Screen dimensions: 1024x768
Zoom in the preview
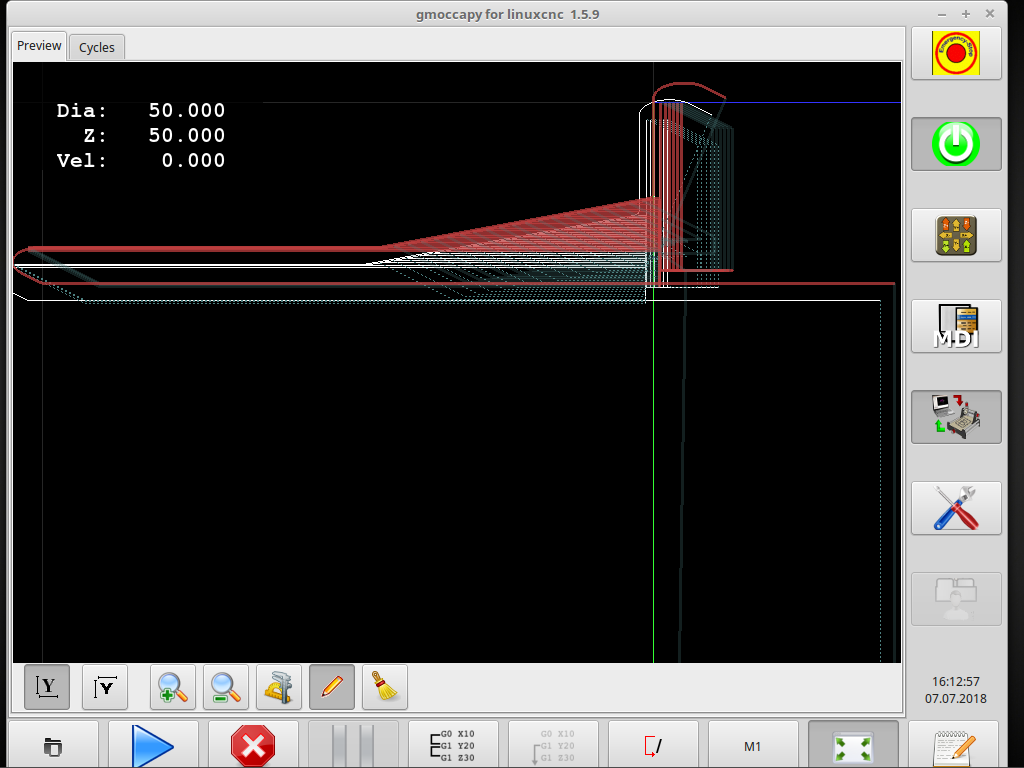[173, 687]
